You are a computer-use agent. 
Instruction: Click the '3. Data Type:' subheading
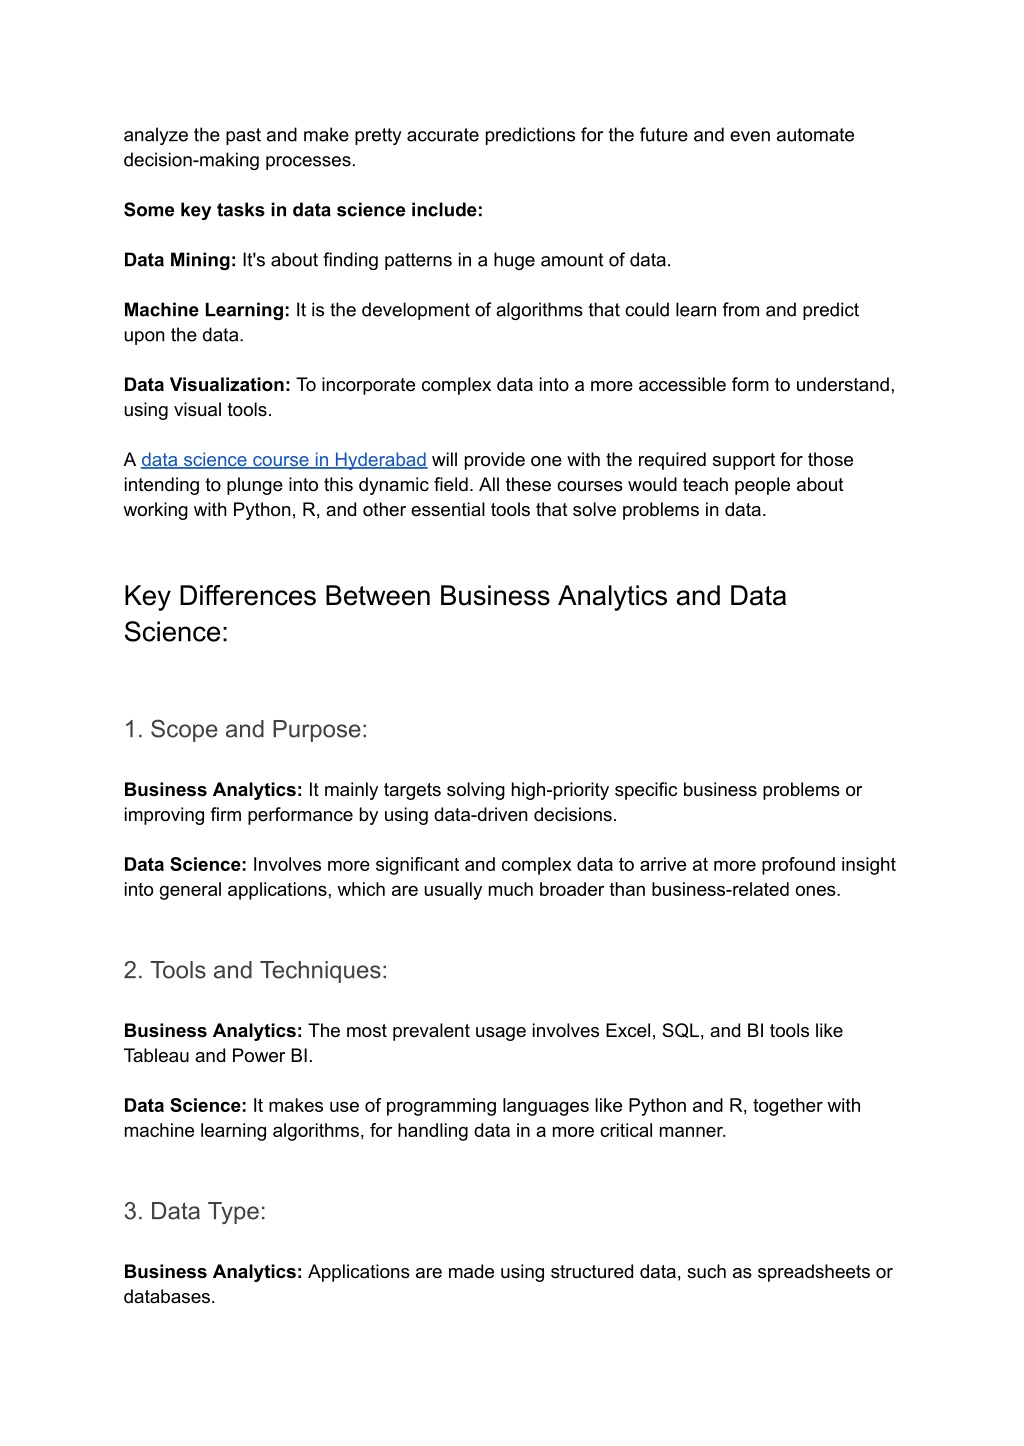(195, 1212)
